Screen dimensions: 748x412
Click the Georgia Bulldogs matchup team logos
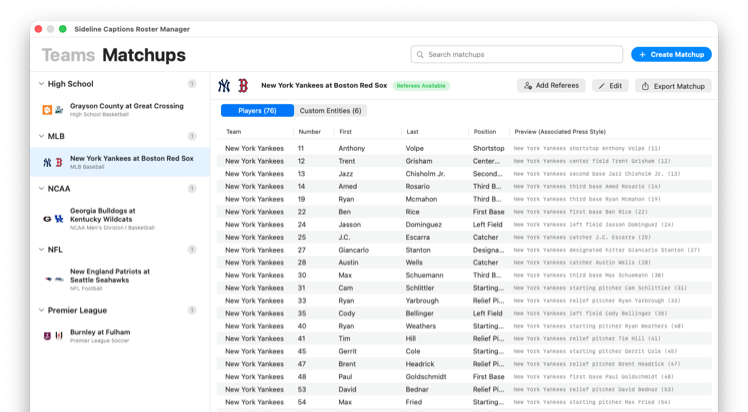(x=52, y=218)
